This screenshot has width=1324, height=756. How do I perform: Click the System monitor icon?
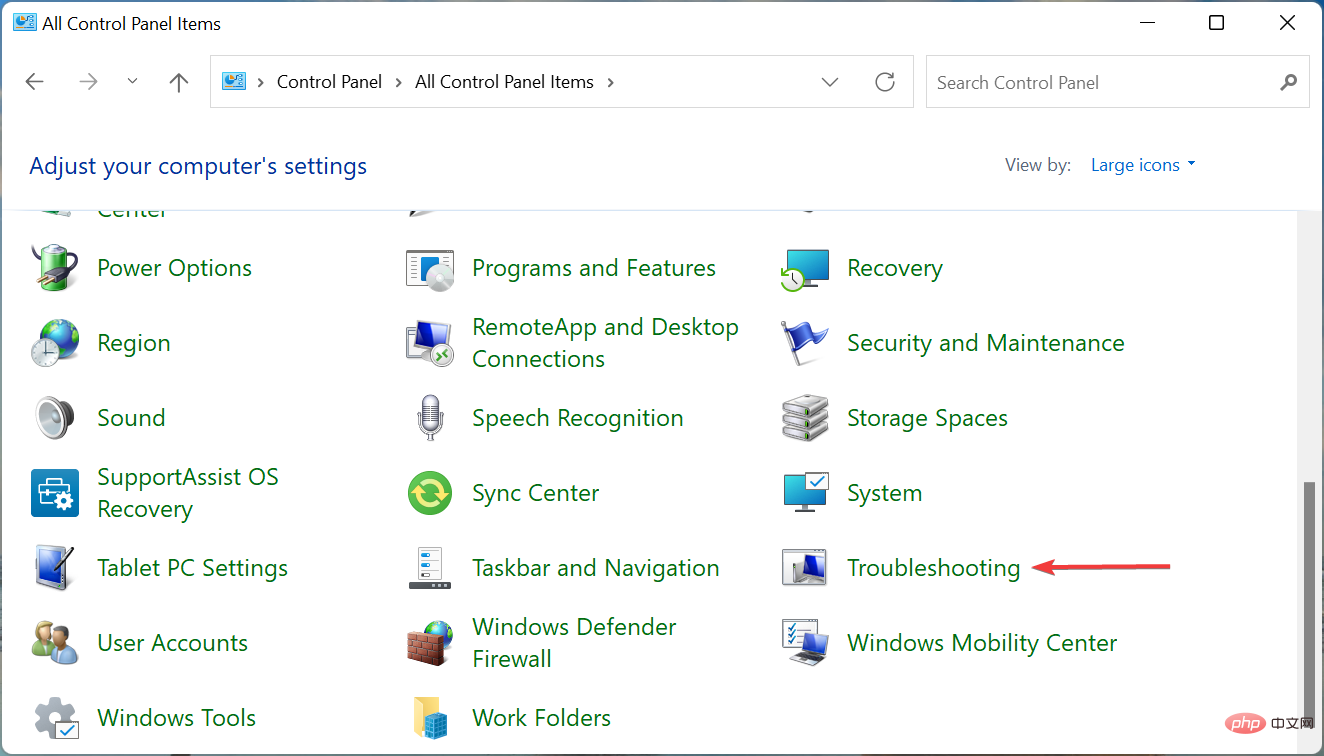point(805,493)
